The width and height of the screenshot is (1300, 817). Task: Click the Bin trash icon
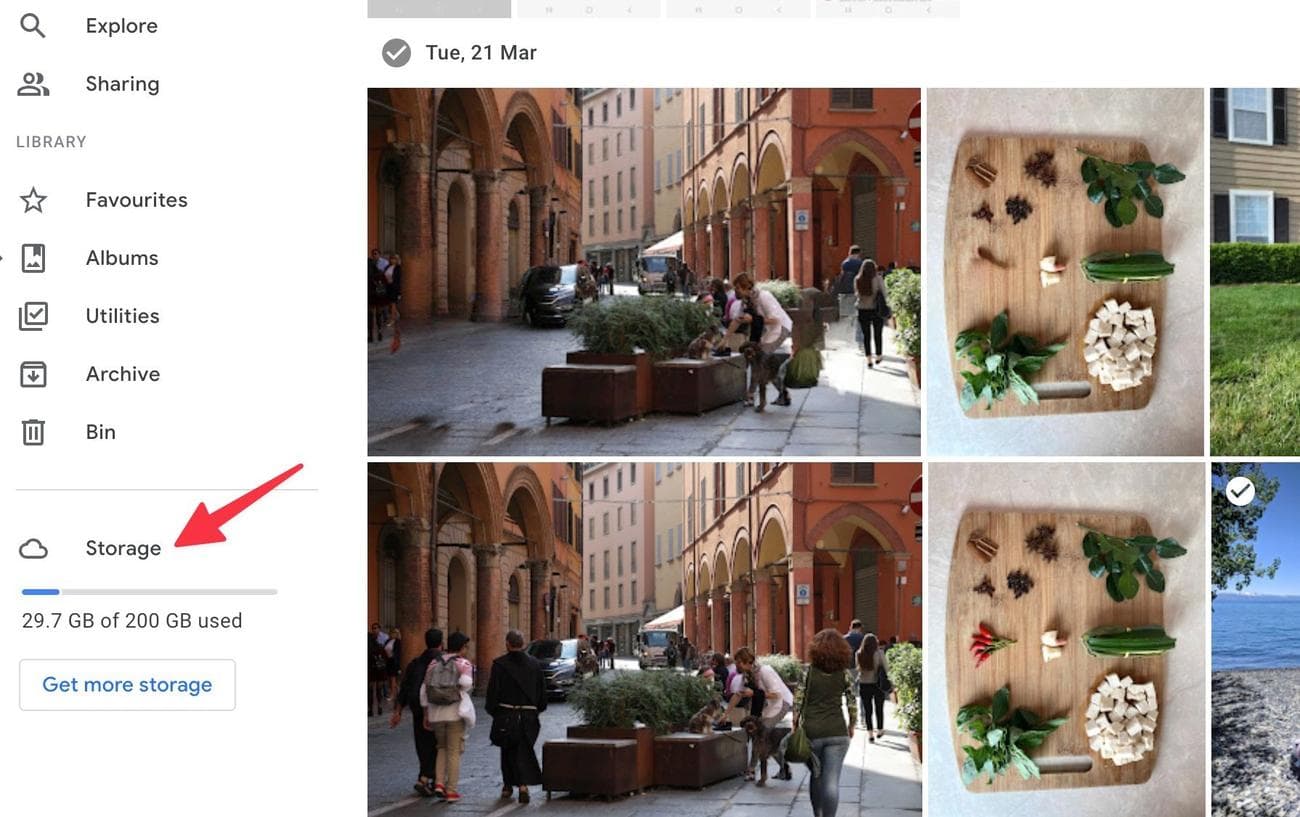click(33, 432)
